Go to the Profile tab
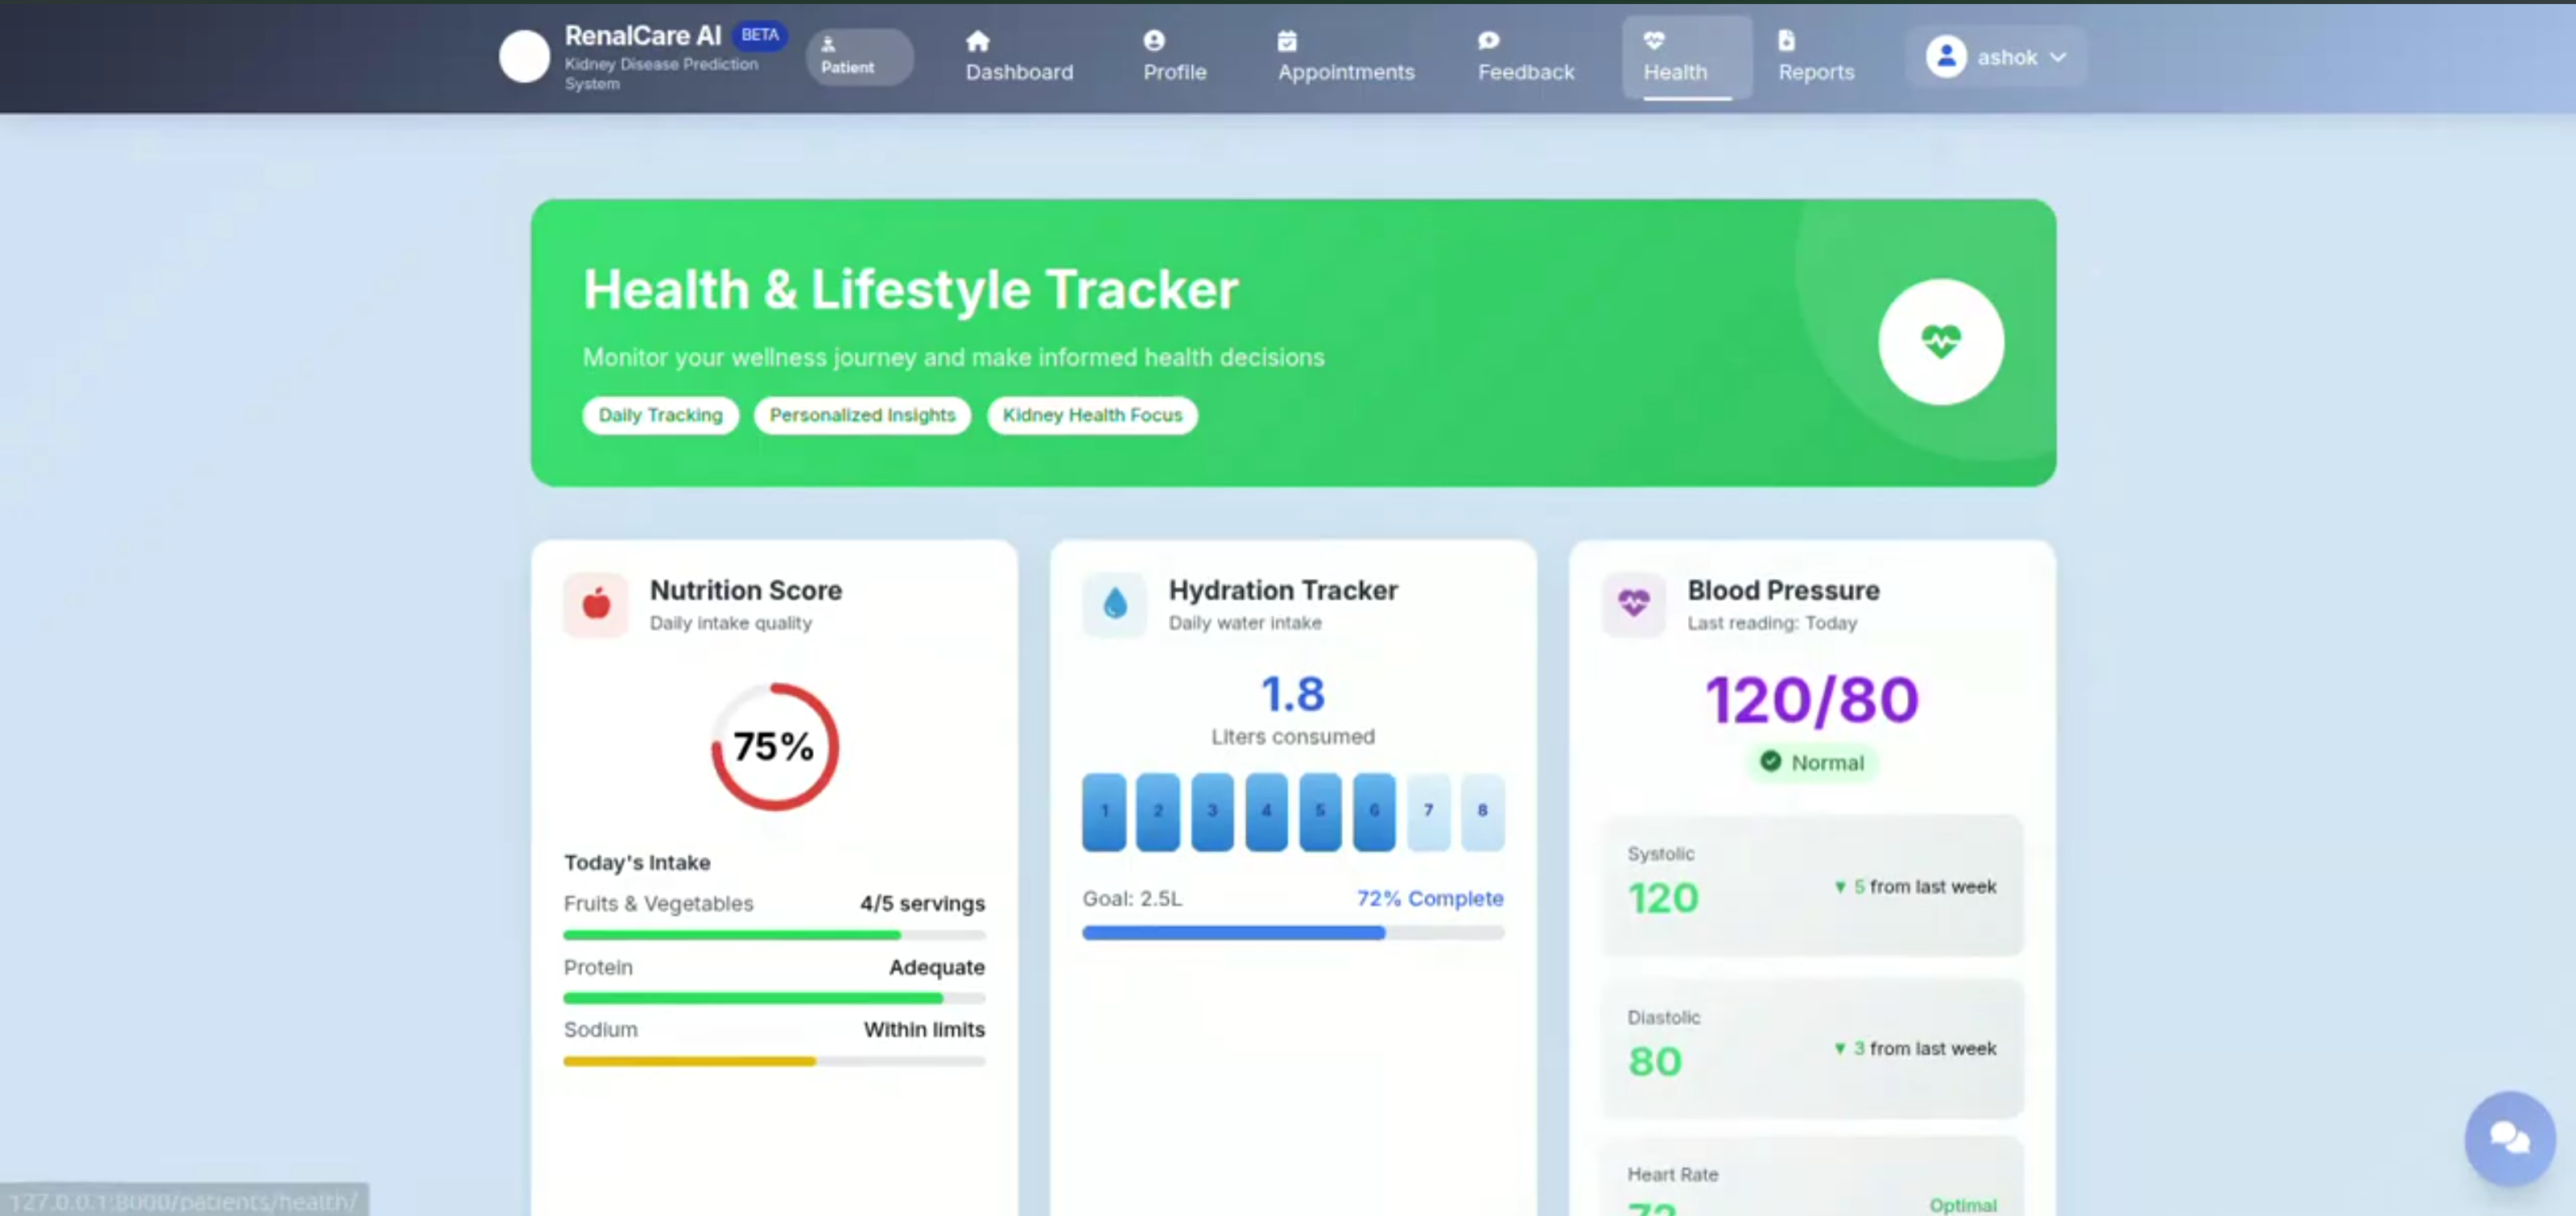 1175,57
